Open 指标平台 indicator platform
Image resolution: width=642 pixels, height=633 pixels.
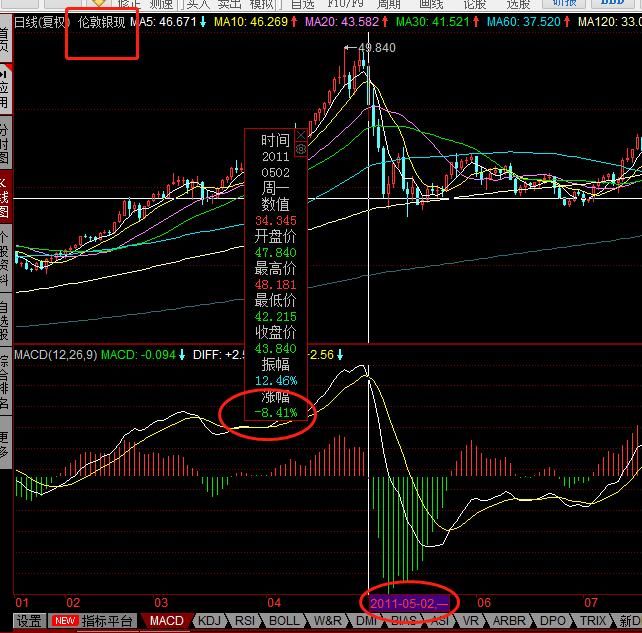click(93, 621)
